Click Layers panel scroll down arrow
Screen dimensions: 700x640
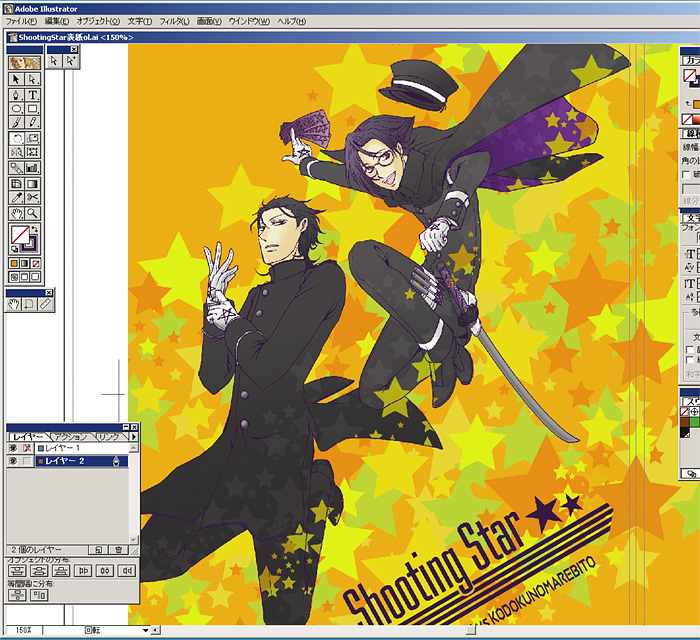tap(133, 540)
